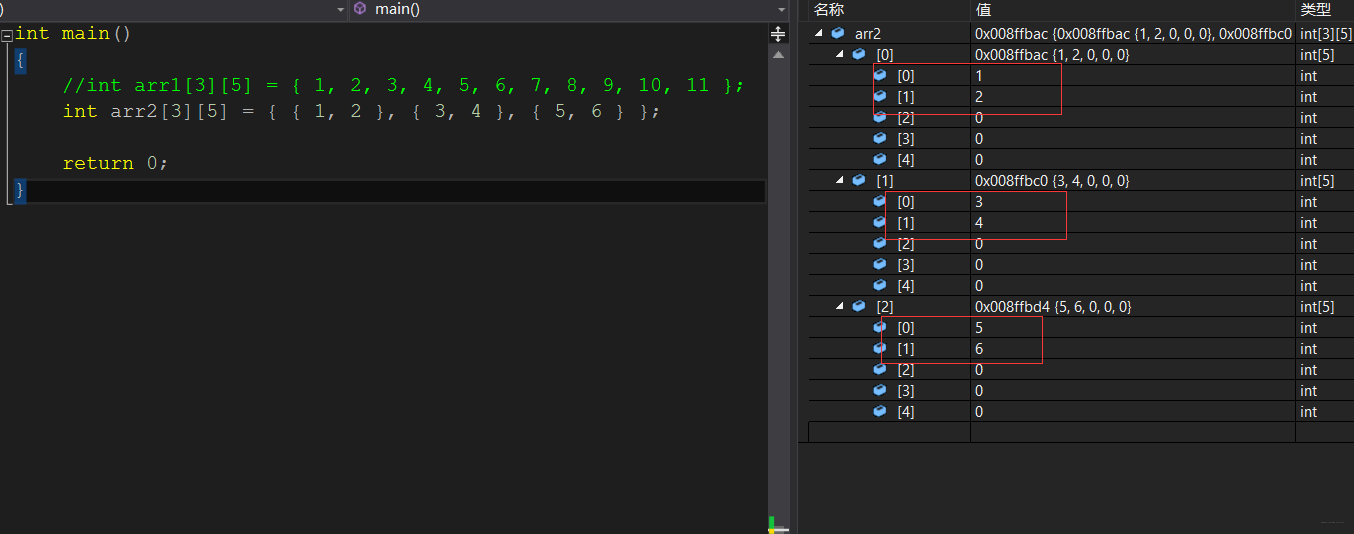Screen dimensions: 1354x534
Task: Click the value cell containing 5
Action: pyautogui.click(x=1133, y=327)
